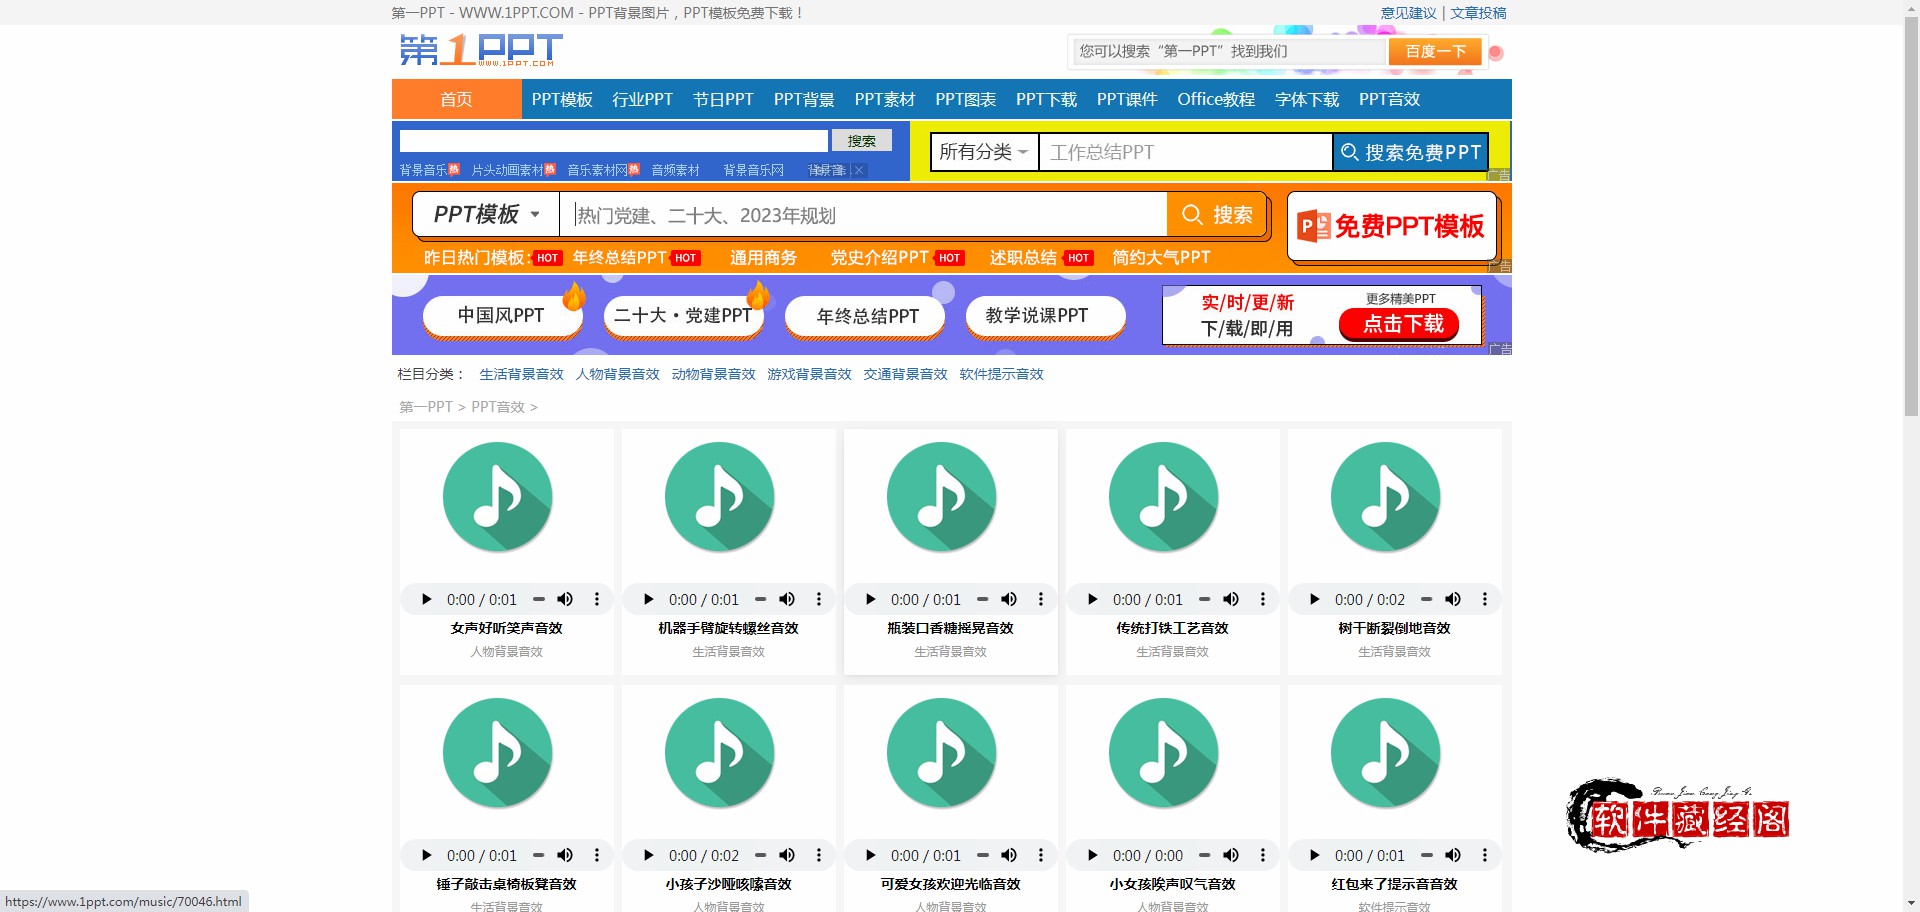Viewport: 1920px width, 912px height.
Task: Open more options for 瓶装口香糖摇晃音效 player
Action: point(1041,600)
